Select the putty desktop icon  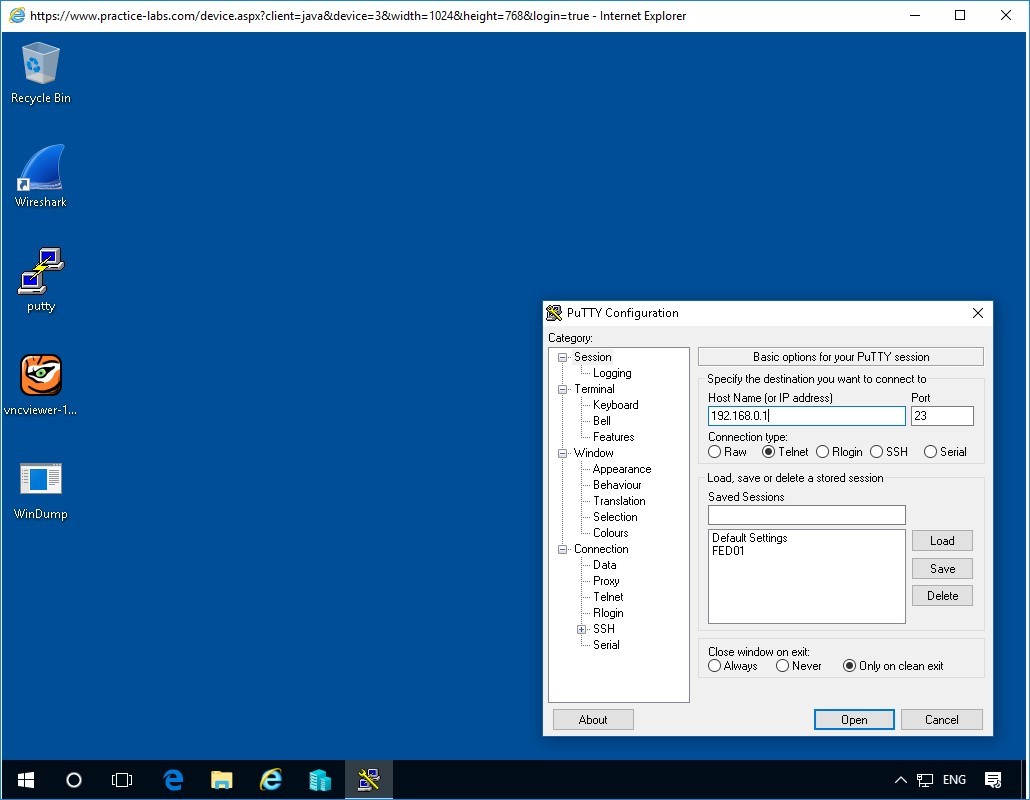pos(40,280)
